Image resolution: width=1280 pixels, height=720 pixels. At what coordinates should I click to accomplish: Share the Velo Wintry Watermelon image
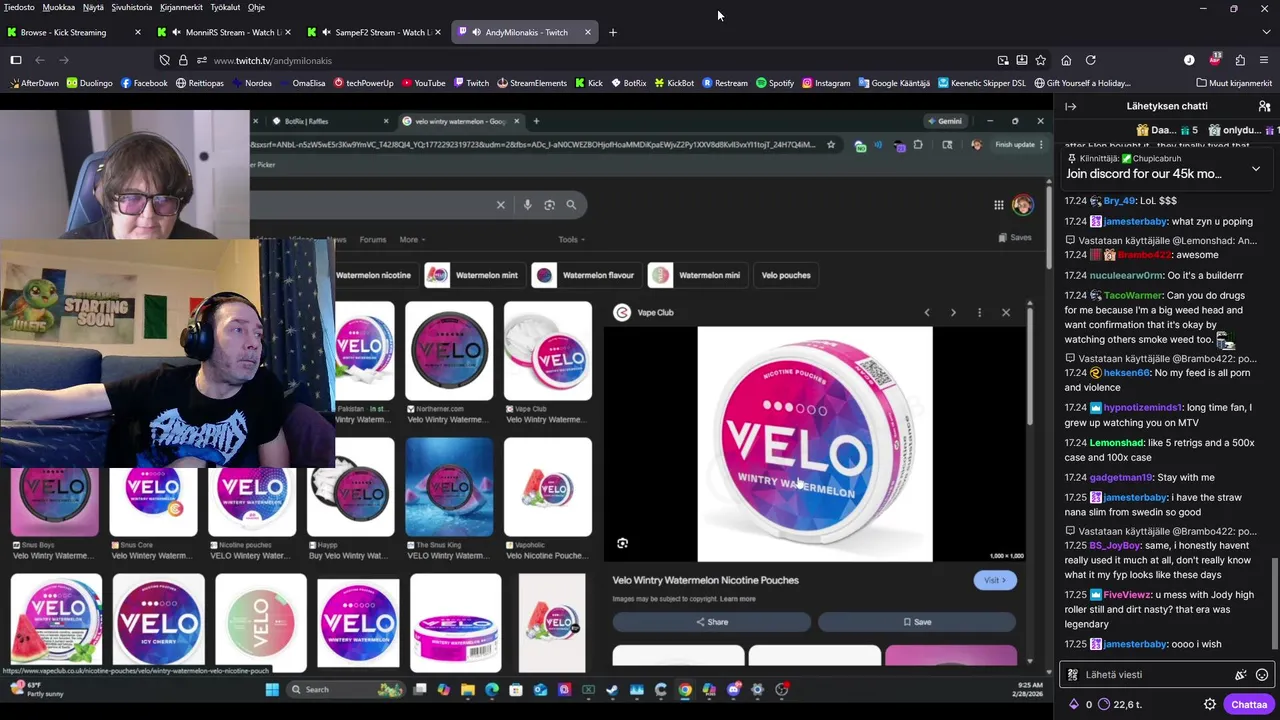(x=712, y=622)
